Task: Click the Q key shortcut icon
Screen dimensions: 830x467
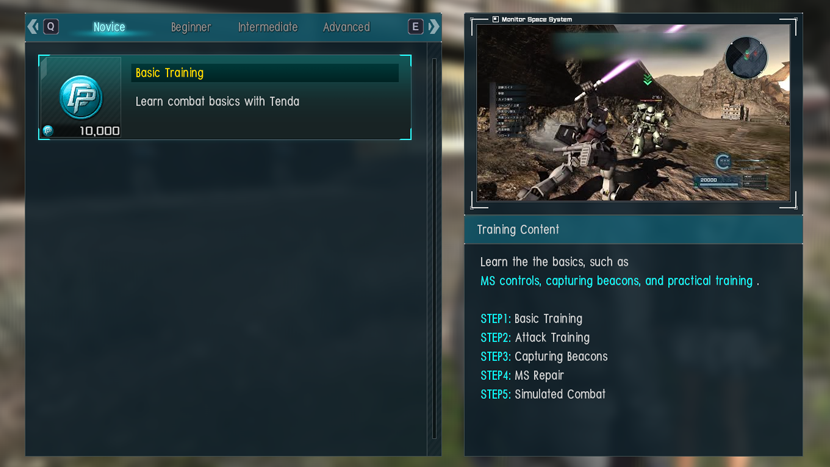Action: 51,26
